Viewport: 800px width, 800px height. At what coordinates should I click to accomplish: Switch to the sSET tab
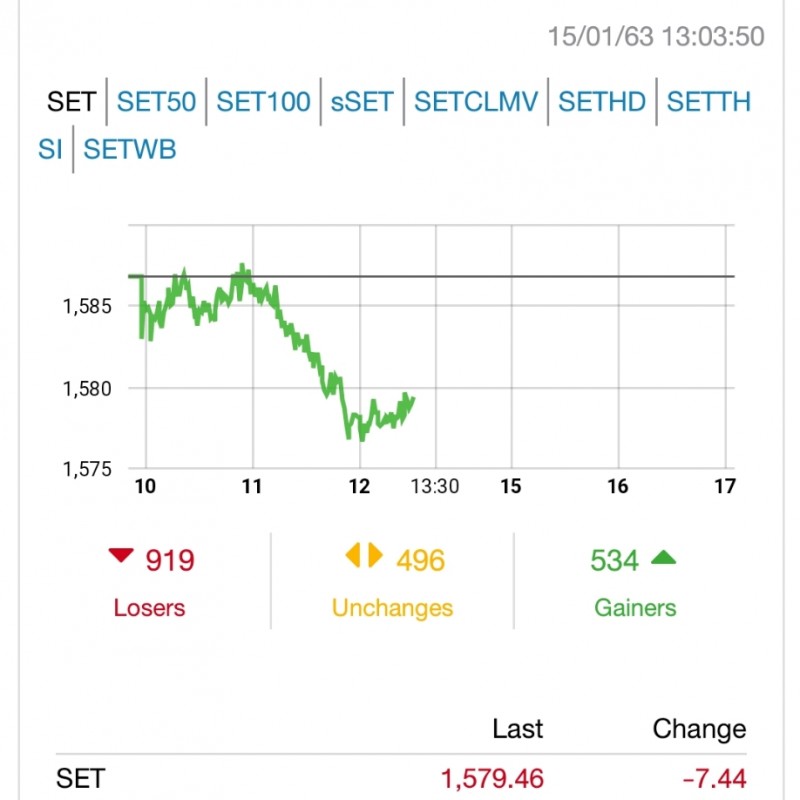tap(361, 102)
